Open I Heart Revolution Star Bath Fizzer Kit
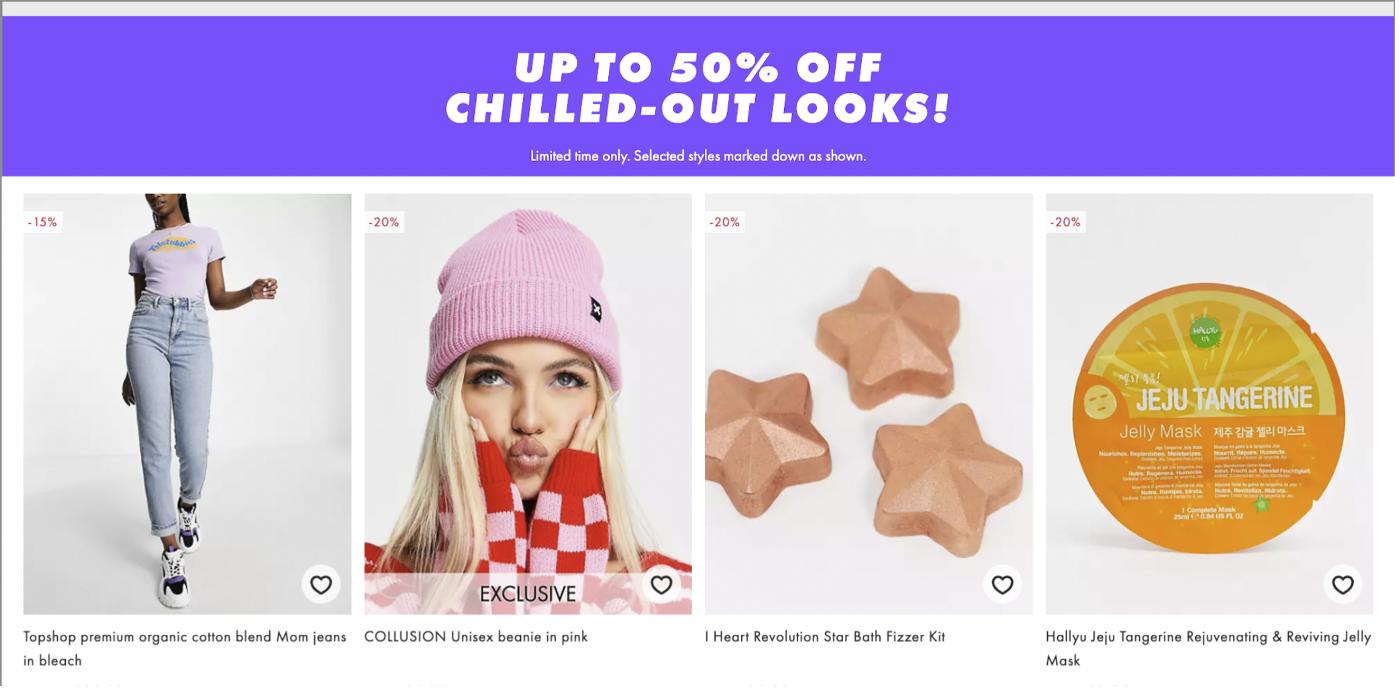This screenshot has width=1400, height=691. coord(825,637)
